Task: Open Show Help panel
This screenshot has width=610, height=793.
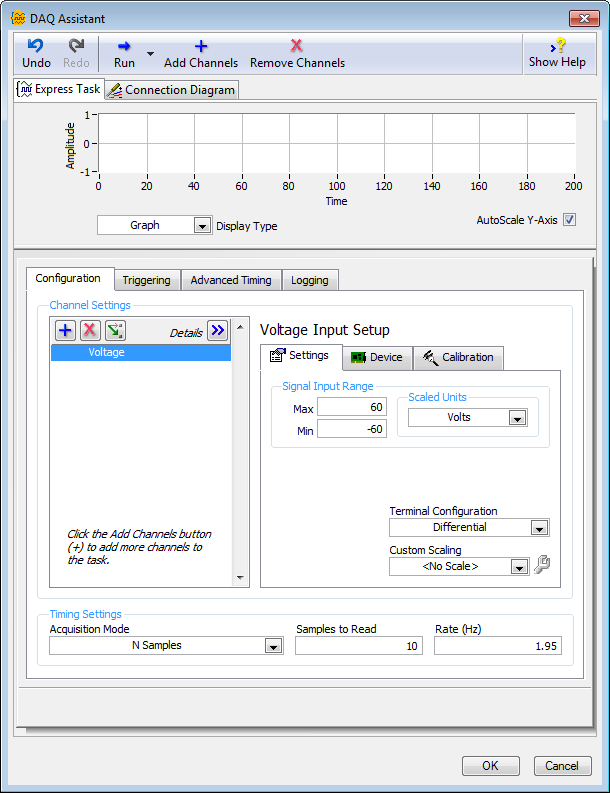Action: click(557, 53)
